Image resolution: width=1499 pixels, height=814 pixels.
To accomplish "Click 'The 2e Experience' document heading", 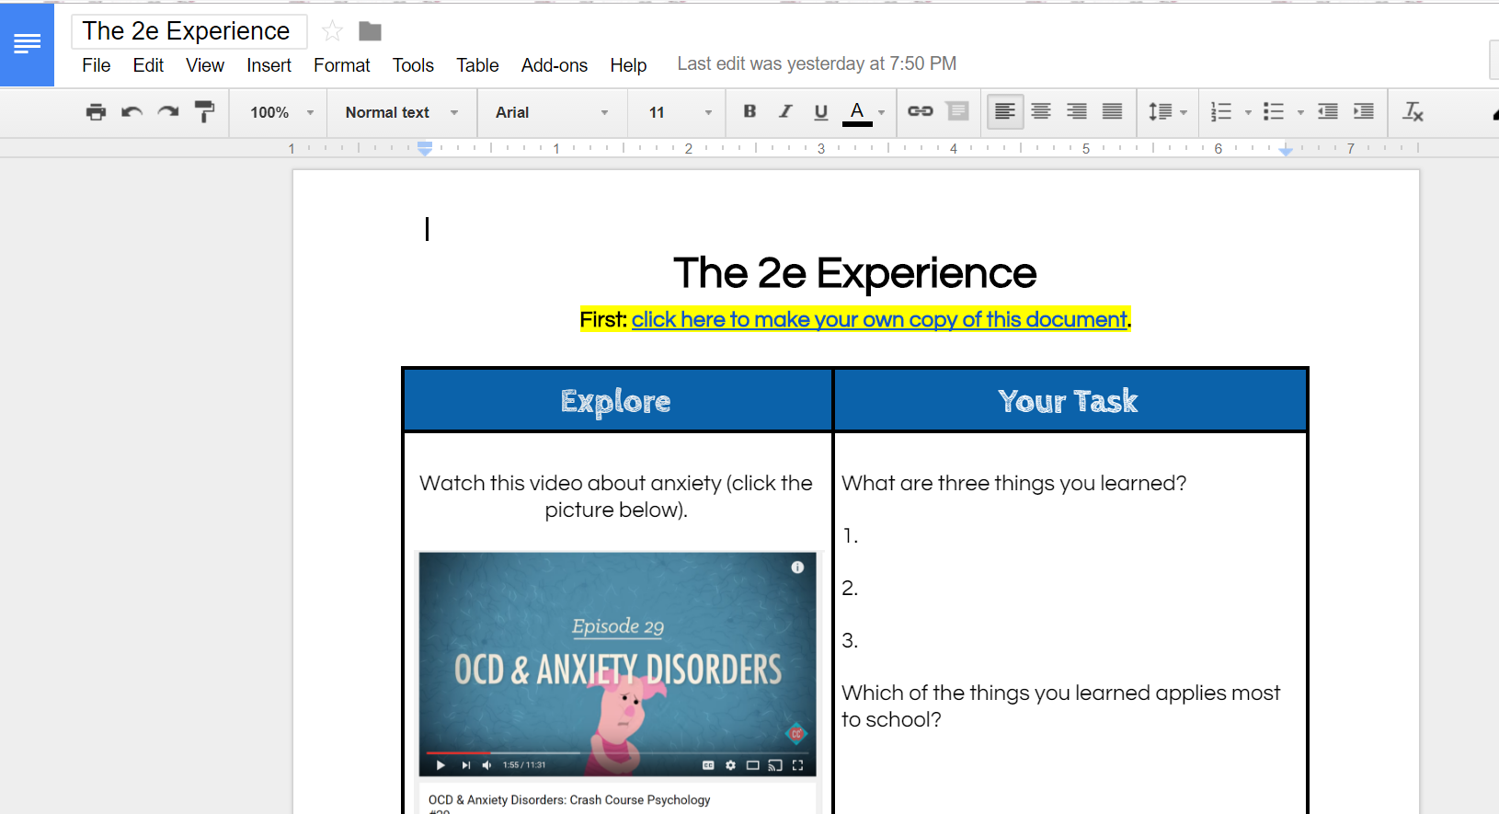I will point(855,273).
